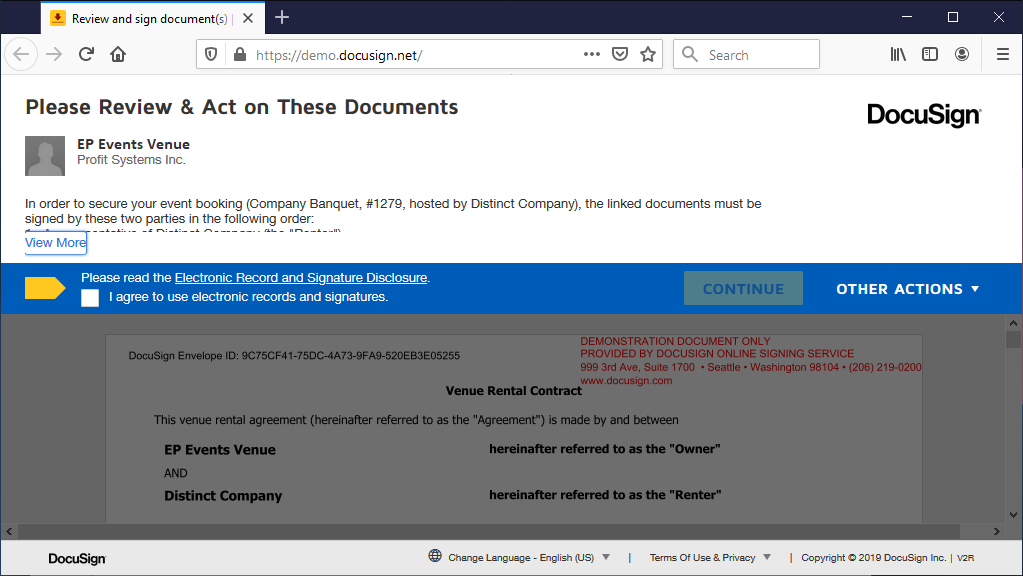Open page actions three-dot menu
Screen dimensions: 1023x576
coord(592,54)
